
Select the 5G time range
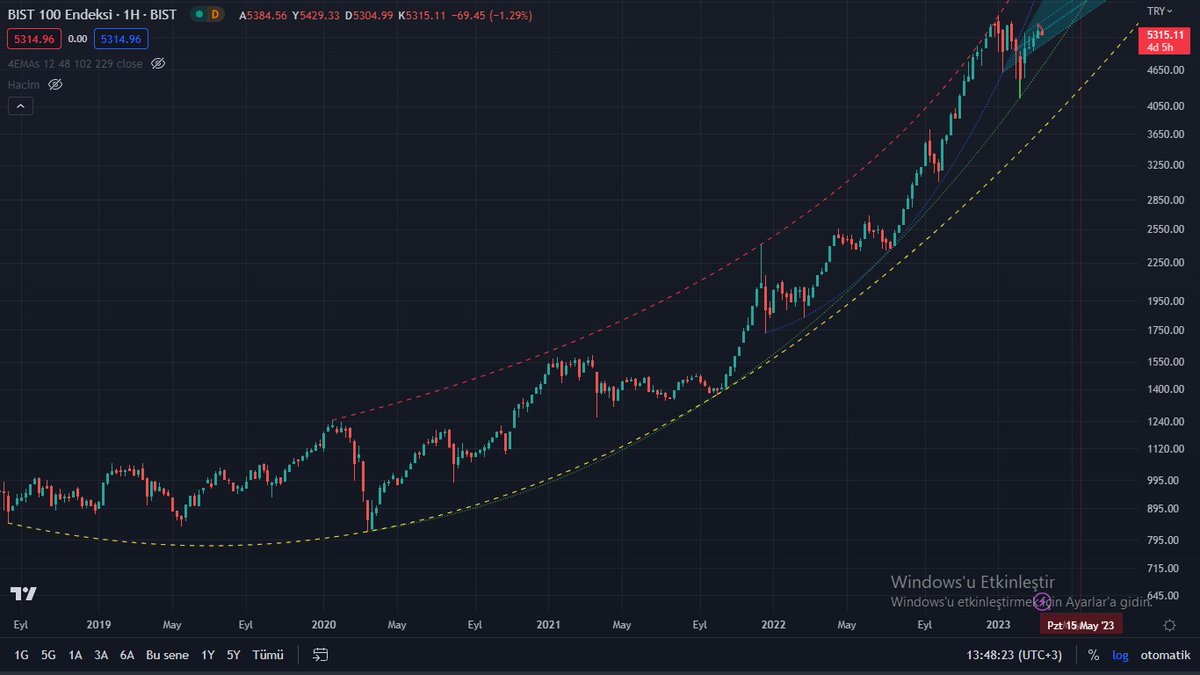pyautogui.click(x=48, y=655)
